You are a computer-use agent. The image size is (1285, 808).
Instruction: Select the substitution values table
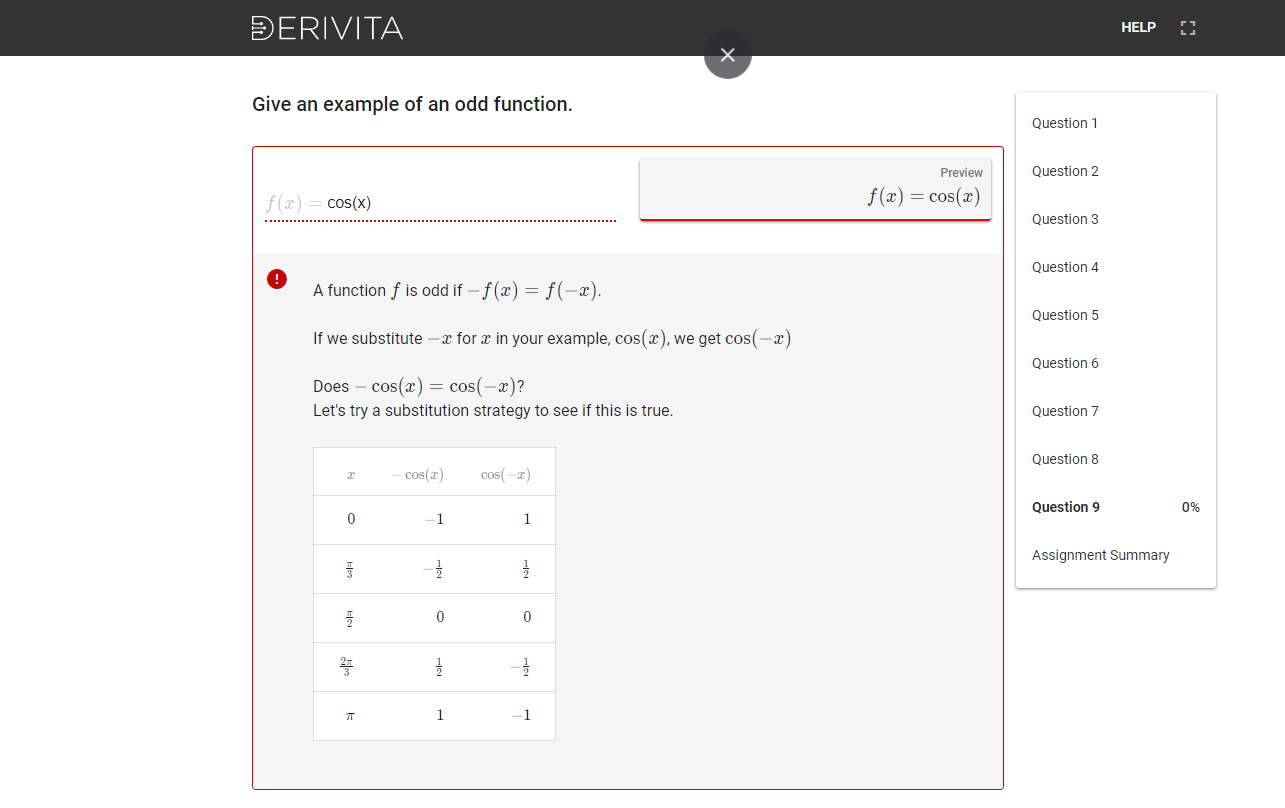[x=434, y=593]
